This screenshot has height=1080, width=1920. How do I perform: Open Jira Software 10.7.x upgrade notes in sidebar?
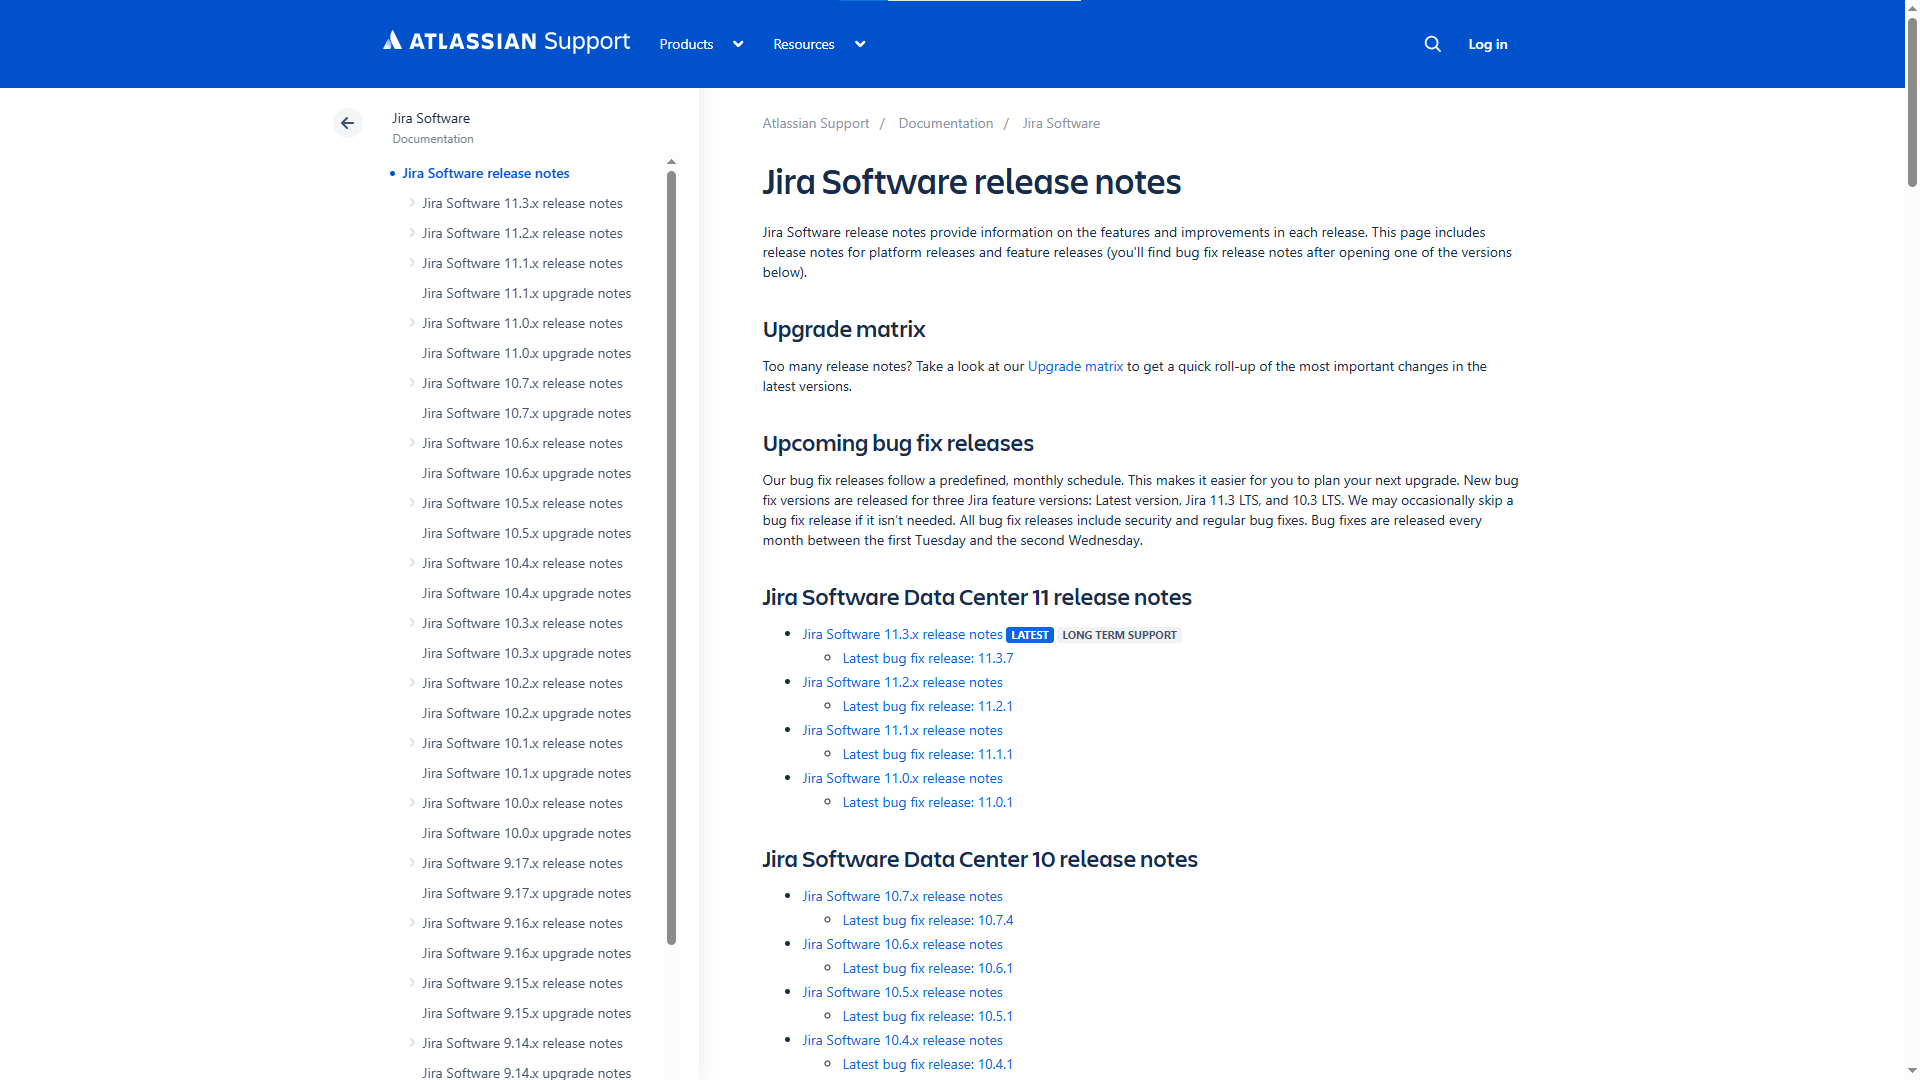coord(526,413)
